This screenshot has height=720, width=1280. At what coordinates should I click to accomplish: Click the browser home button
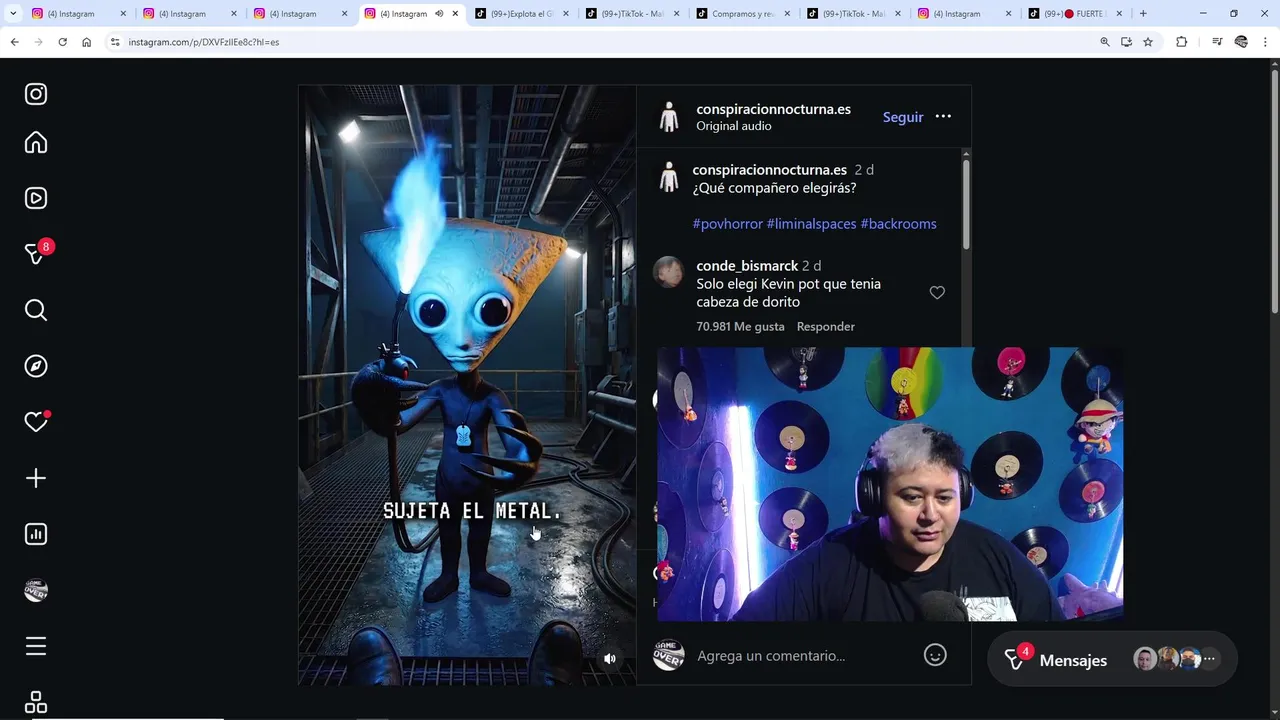[86, 42]
